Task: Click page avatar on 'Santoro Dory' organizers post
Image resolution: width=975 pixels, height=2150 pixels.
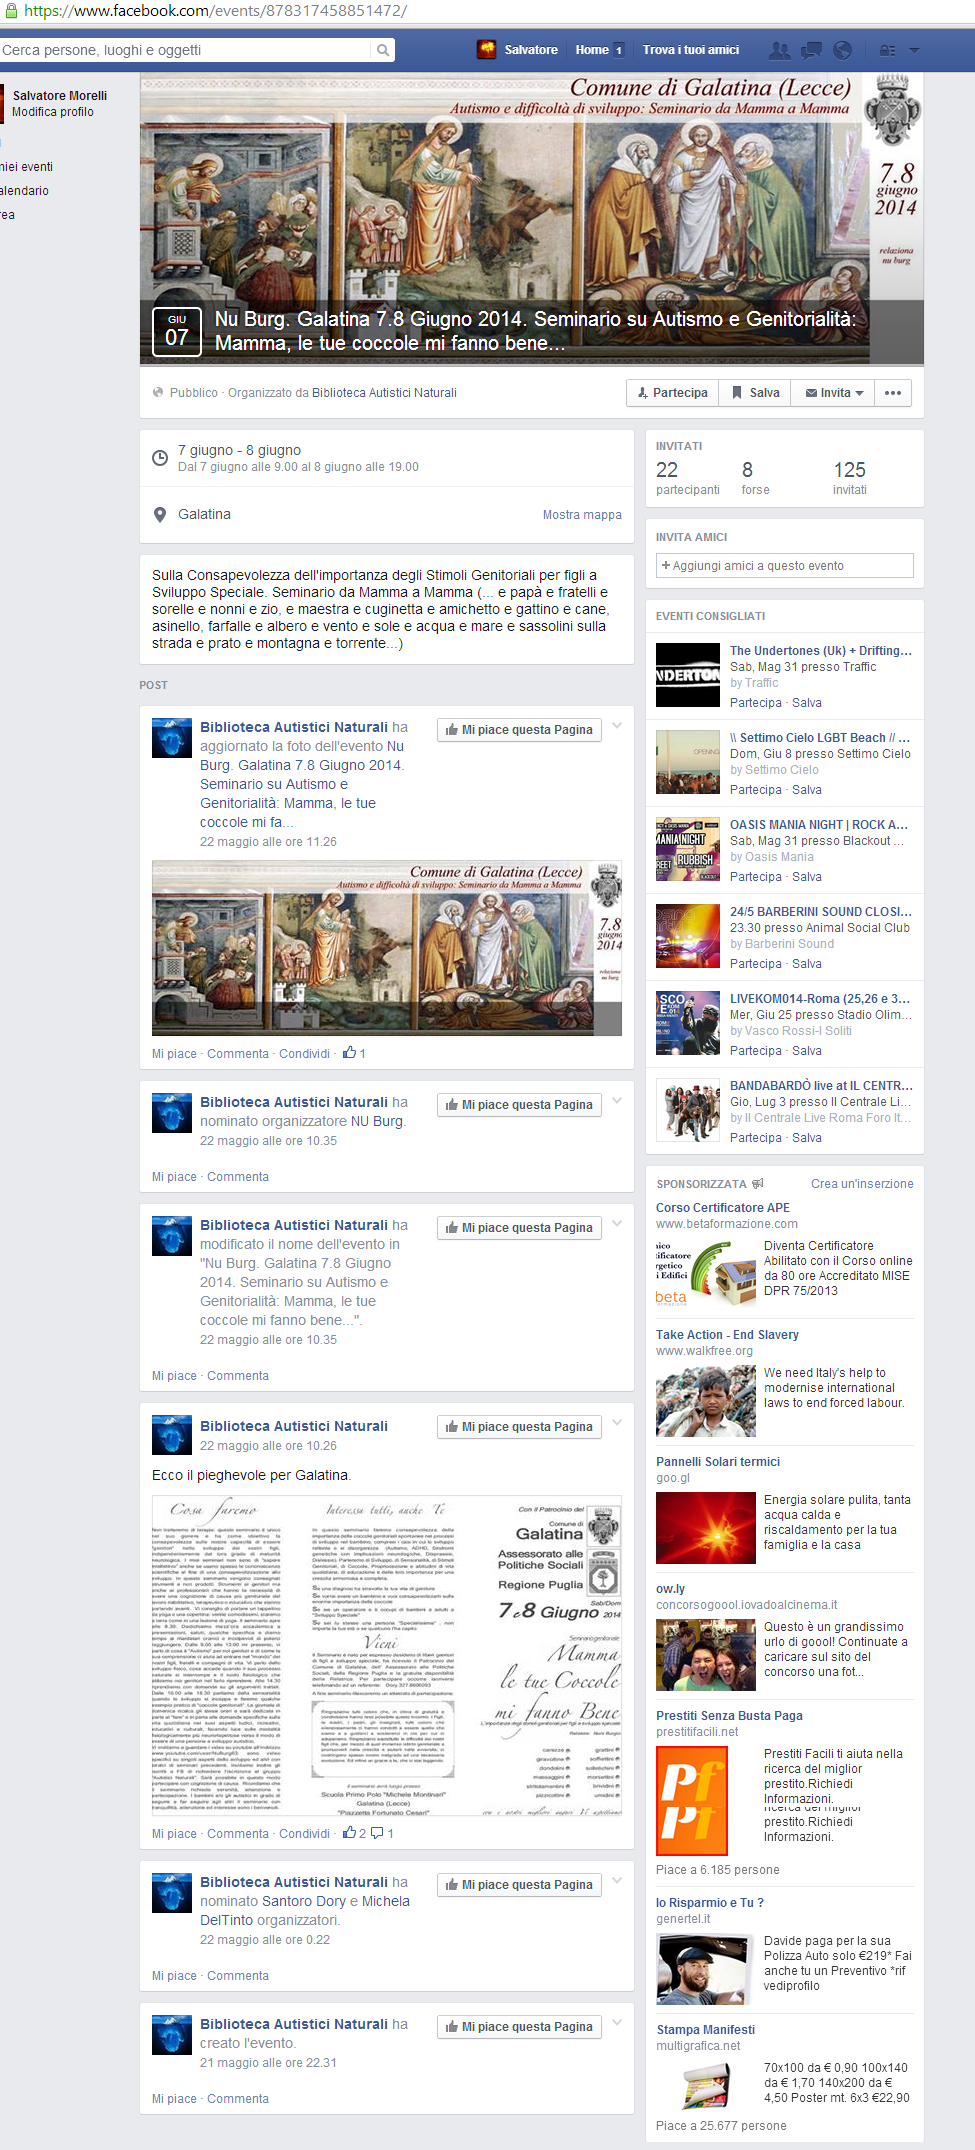Action: tap(171, 1894)
